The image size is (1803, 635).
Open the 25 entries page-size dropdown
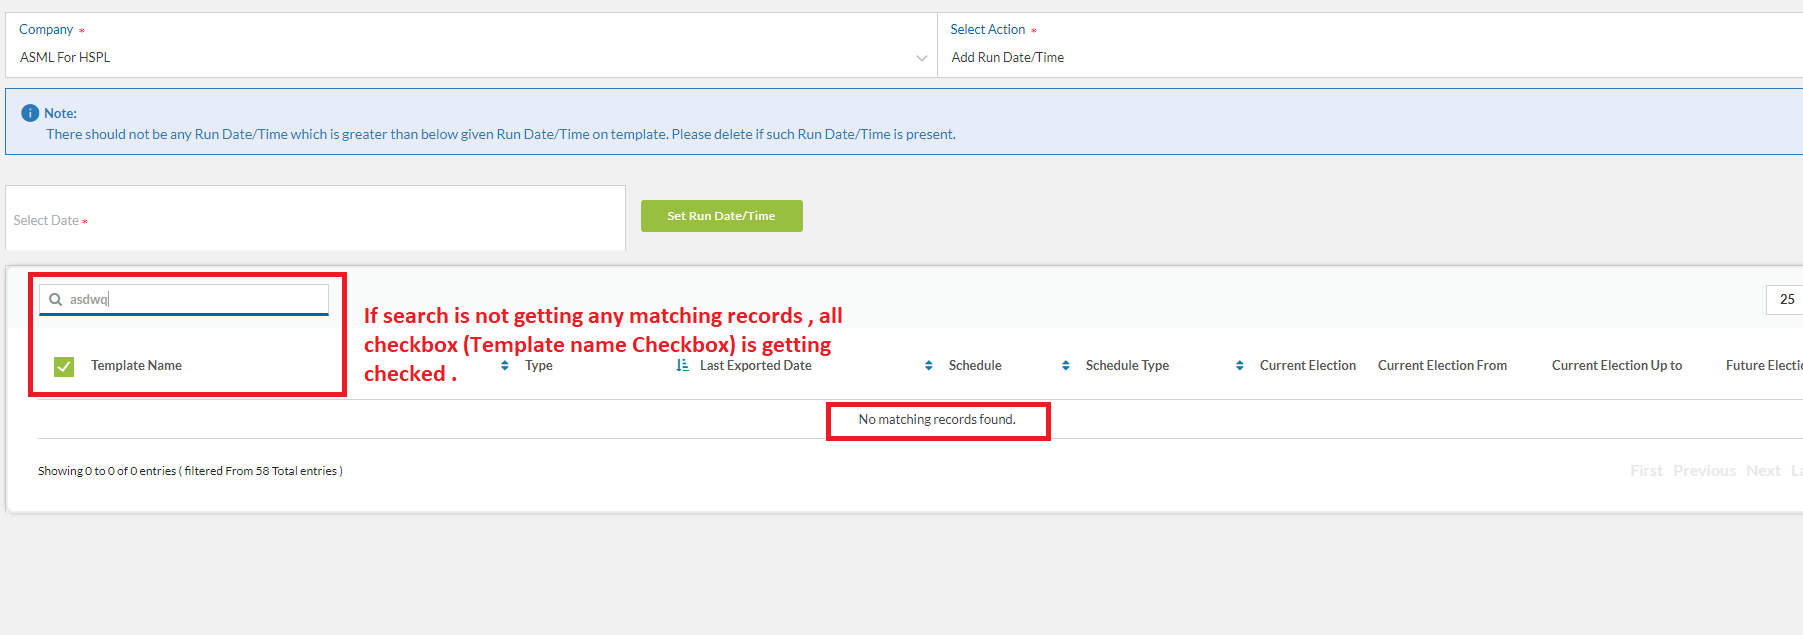pos(1786,299)
